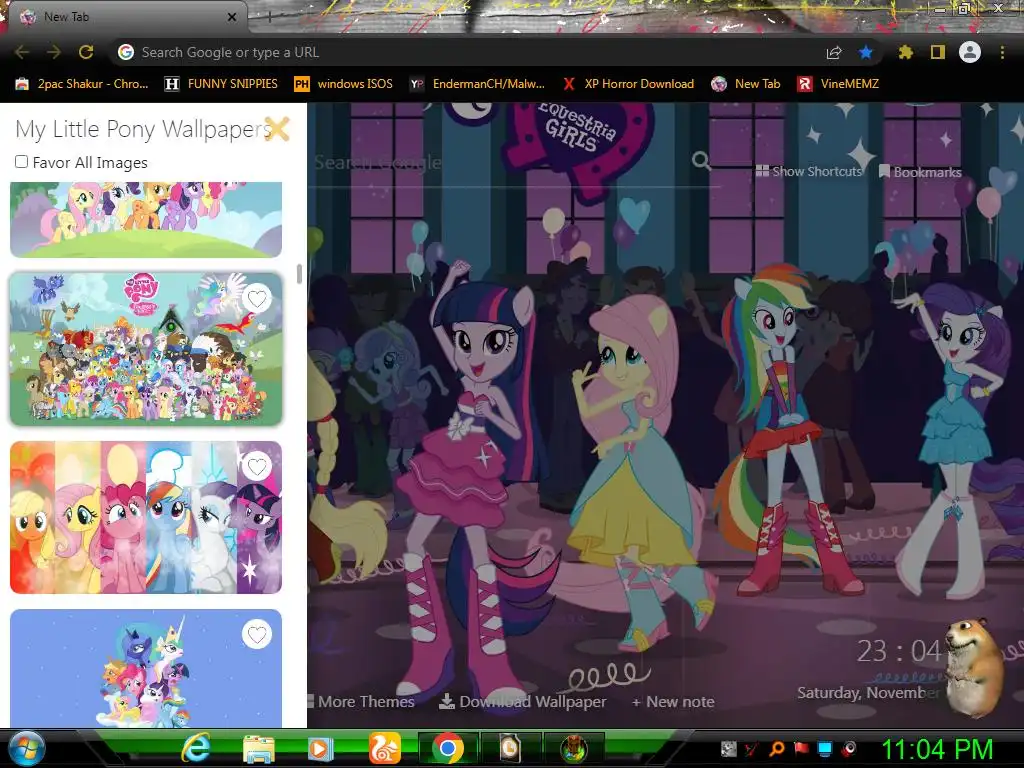This screenshot has height=768, width=1024.
Task: Select the six pony portrait stripes wallpaper
Action: [x=146, y=517]
